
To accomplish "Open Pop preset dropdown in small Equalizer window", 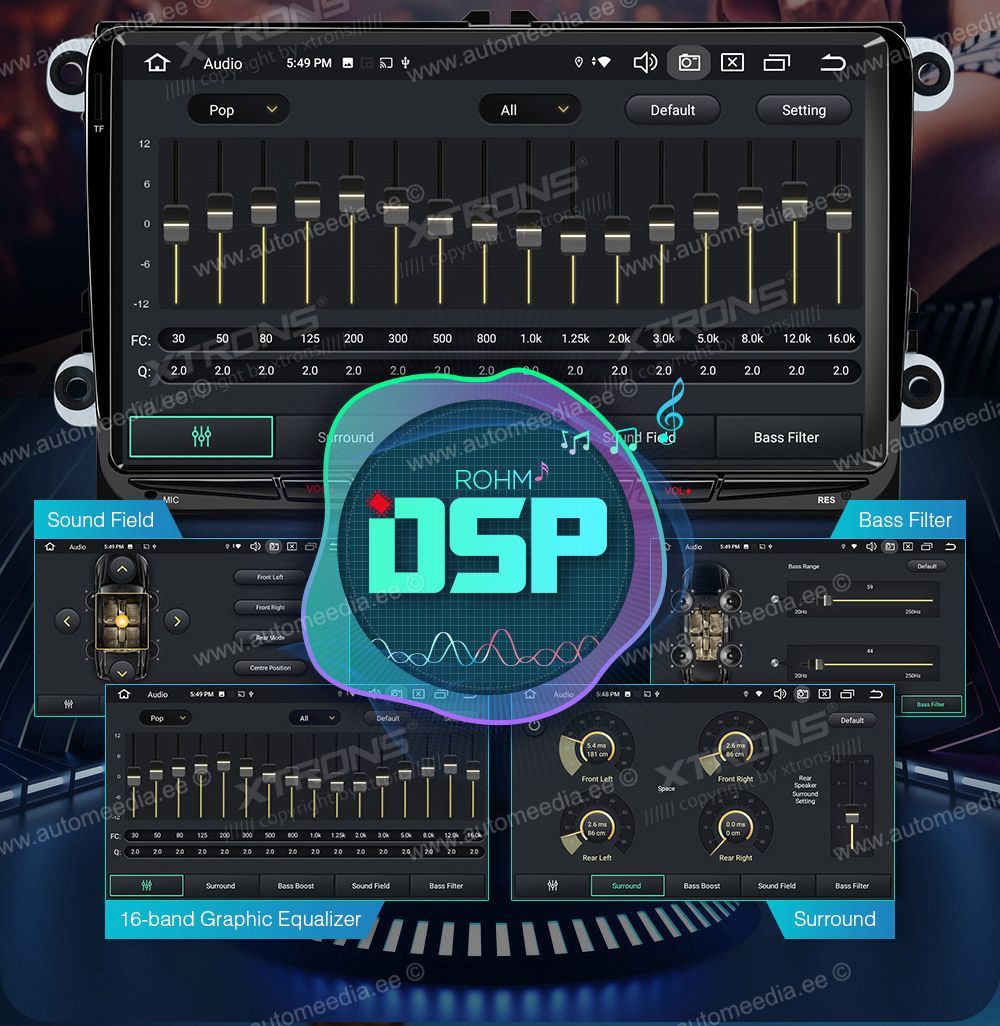I will 166,718.
